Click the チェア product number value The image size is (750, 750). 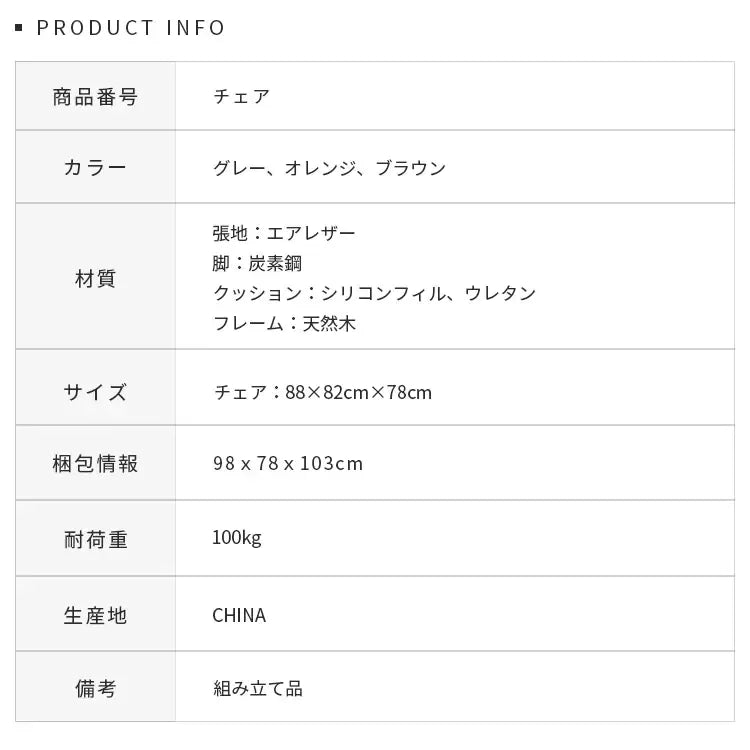click(x=241, y=97)
